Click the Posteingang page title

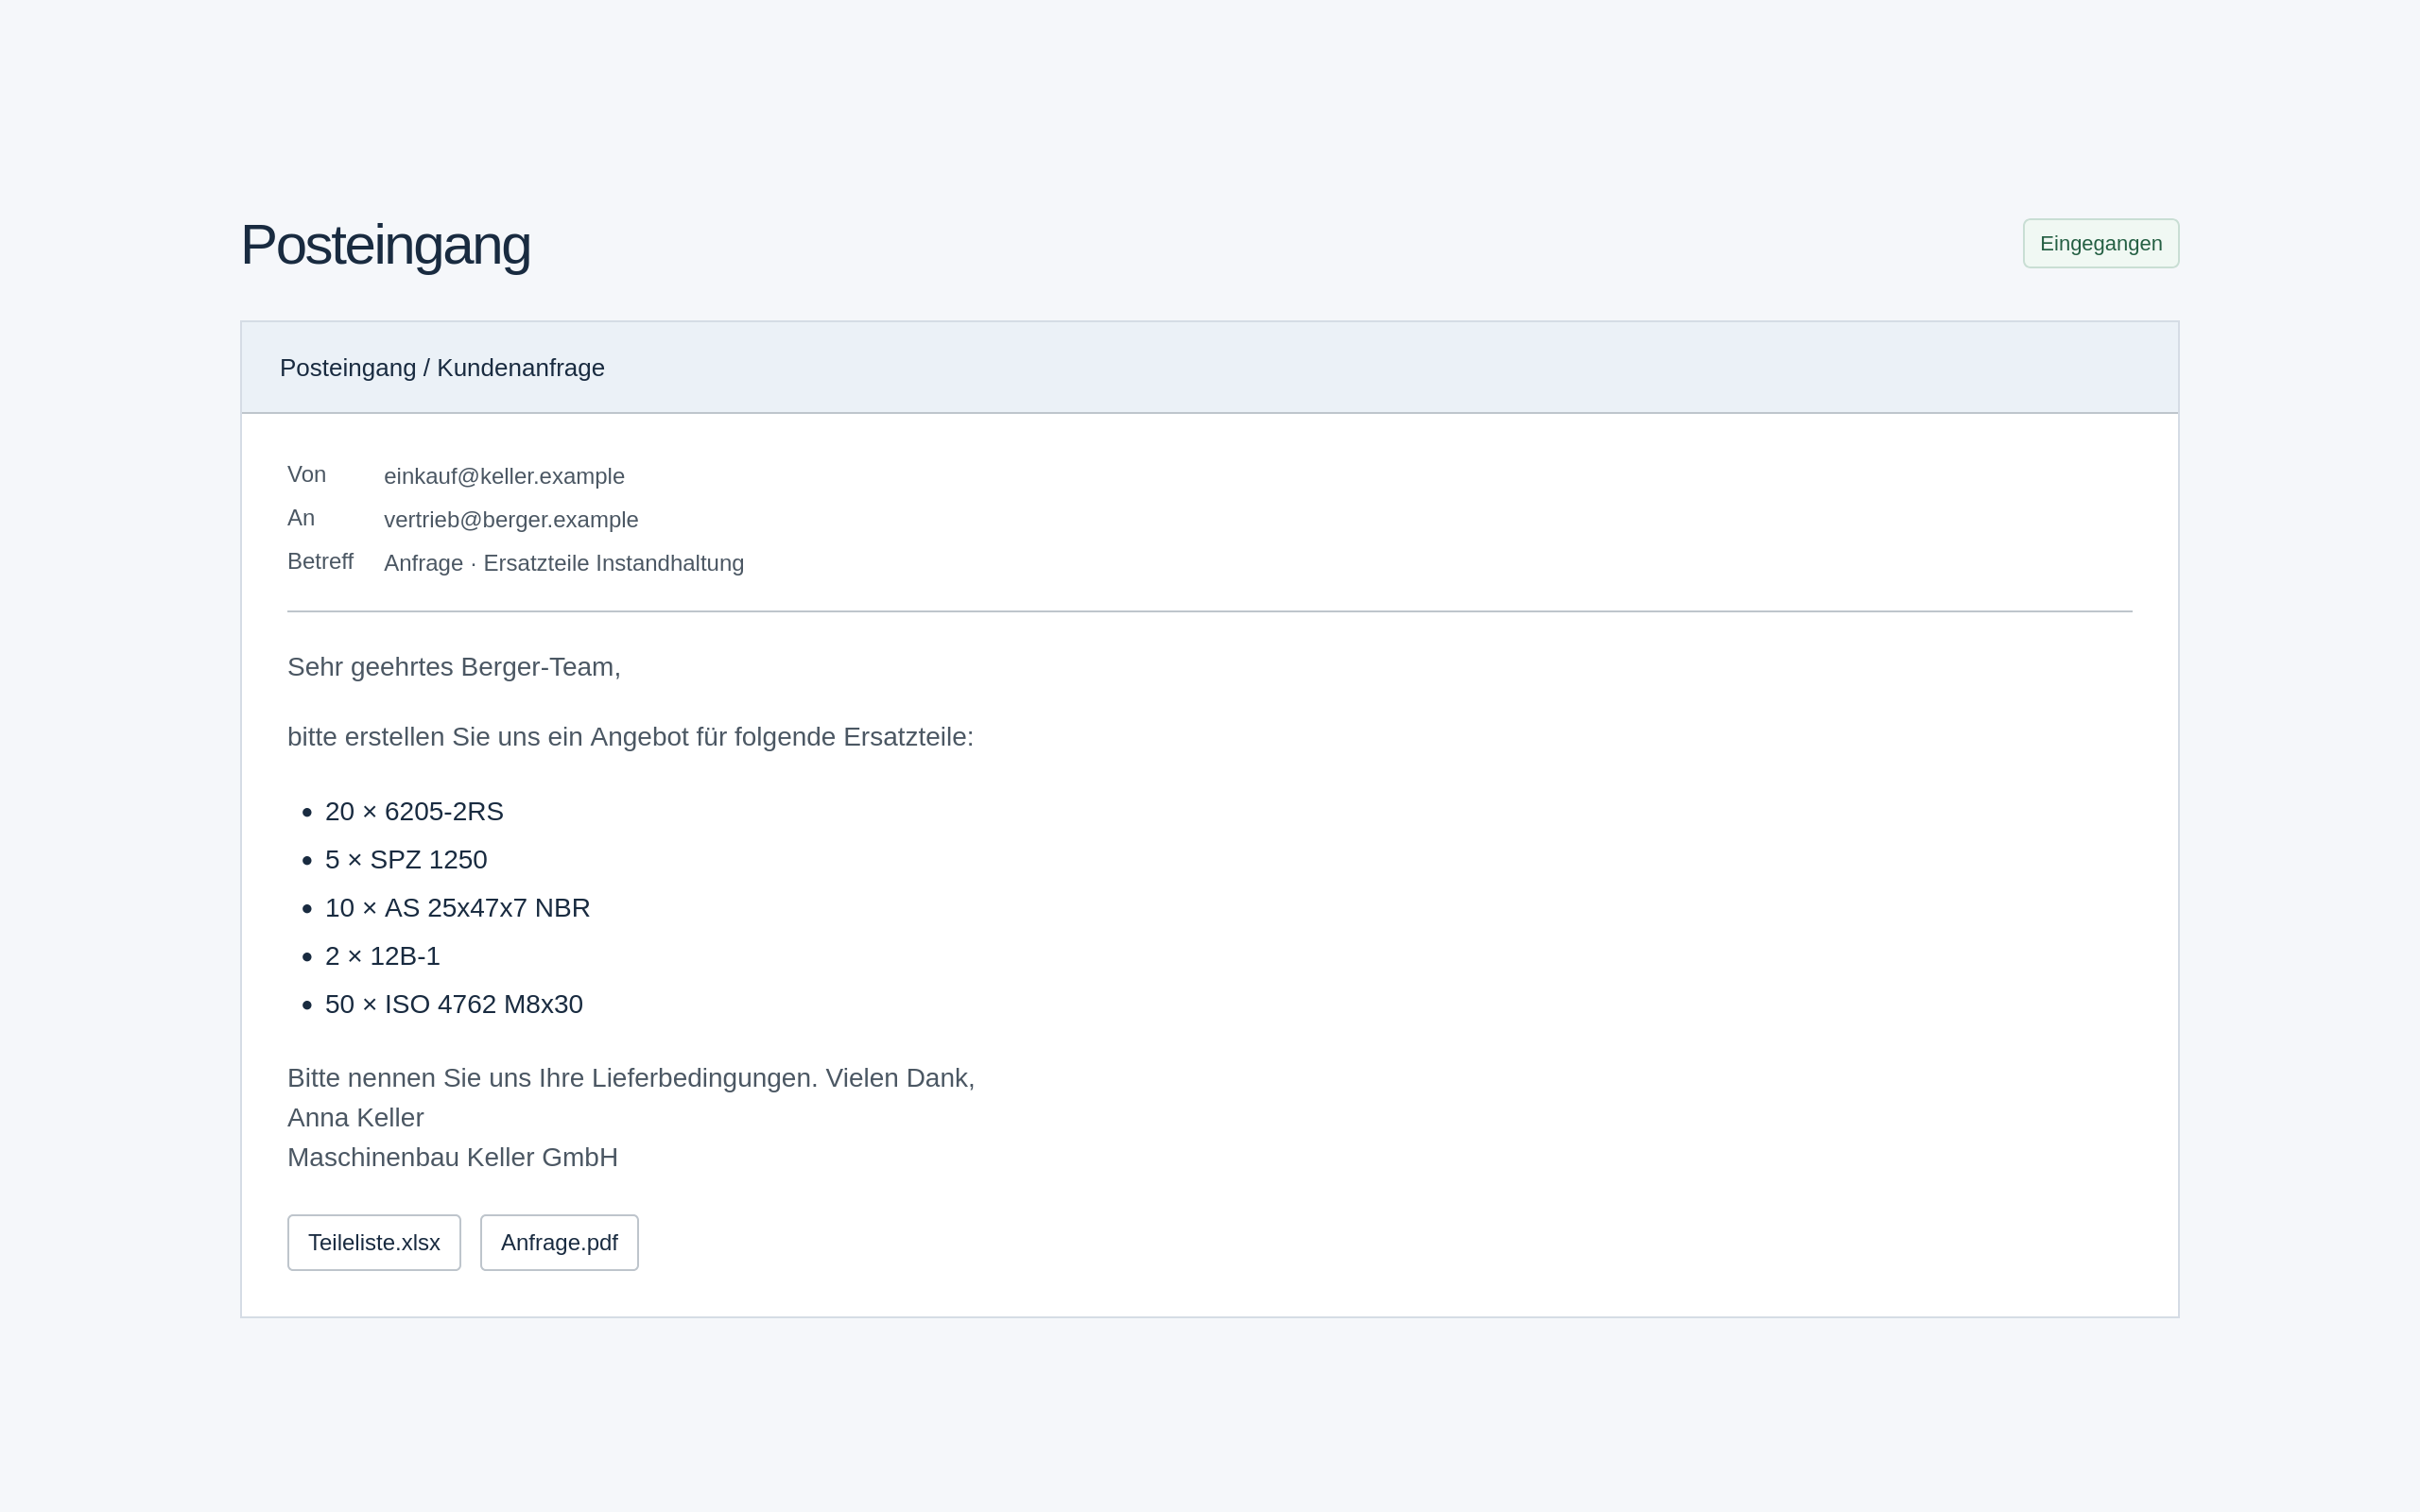[x=385, y=244]
